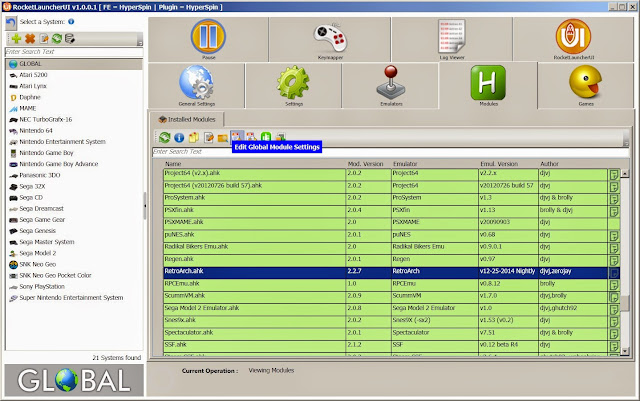Add a new system with the green plus icon

point(16,39)
